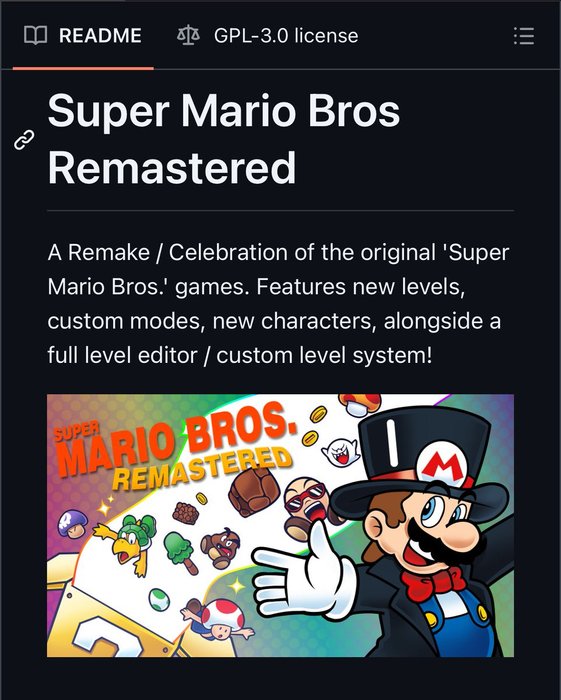
Task: Click the red M emblem on Mario's hat
Action: (442, 466)
